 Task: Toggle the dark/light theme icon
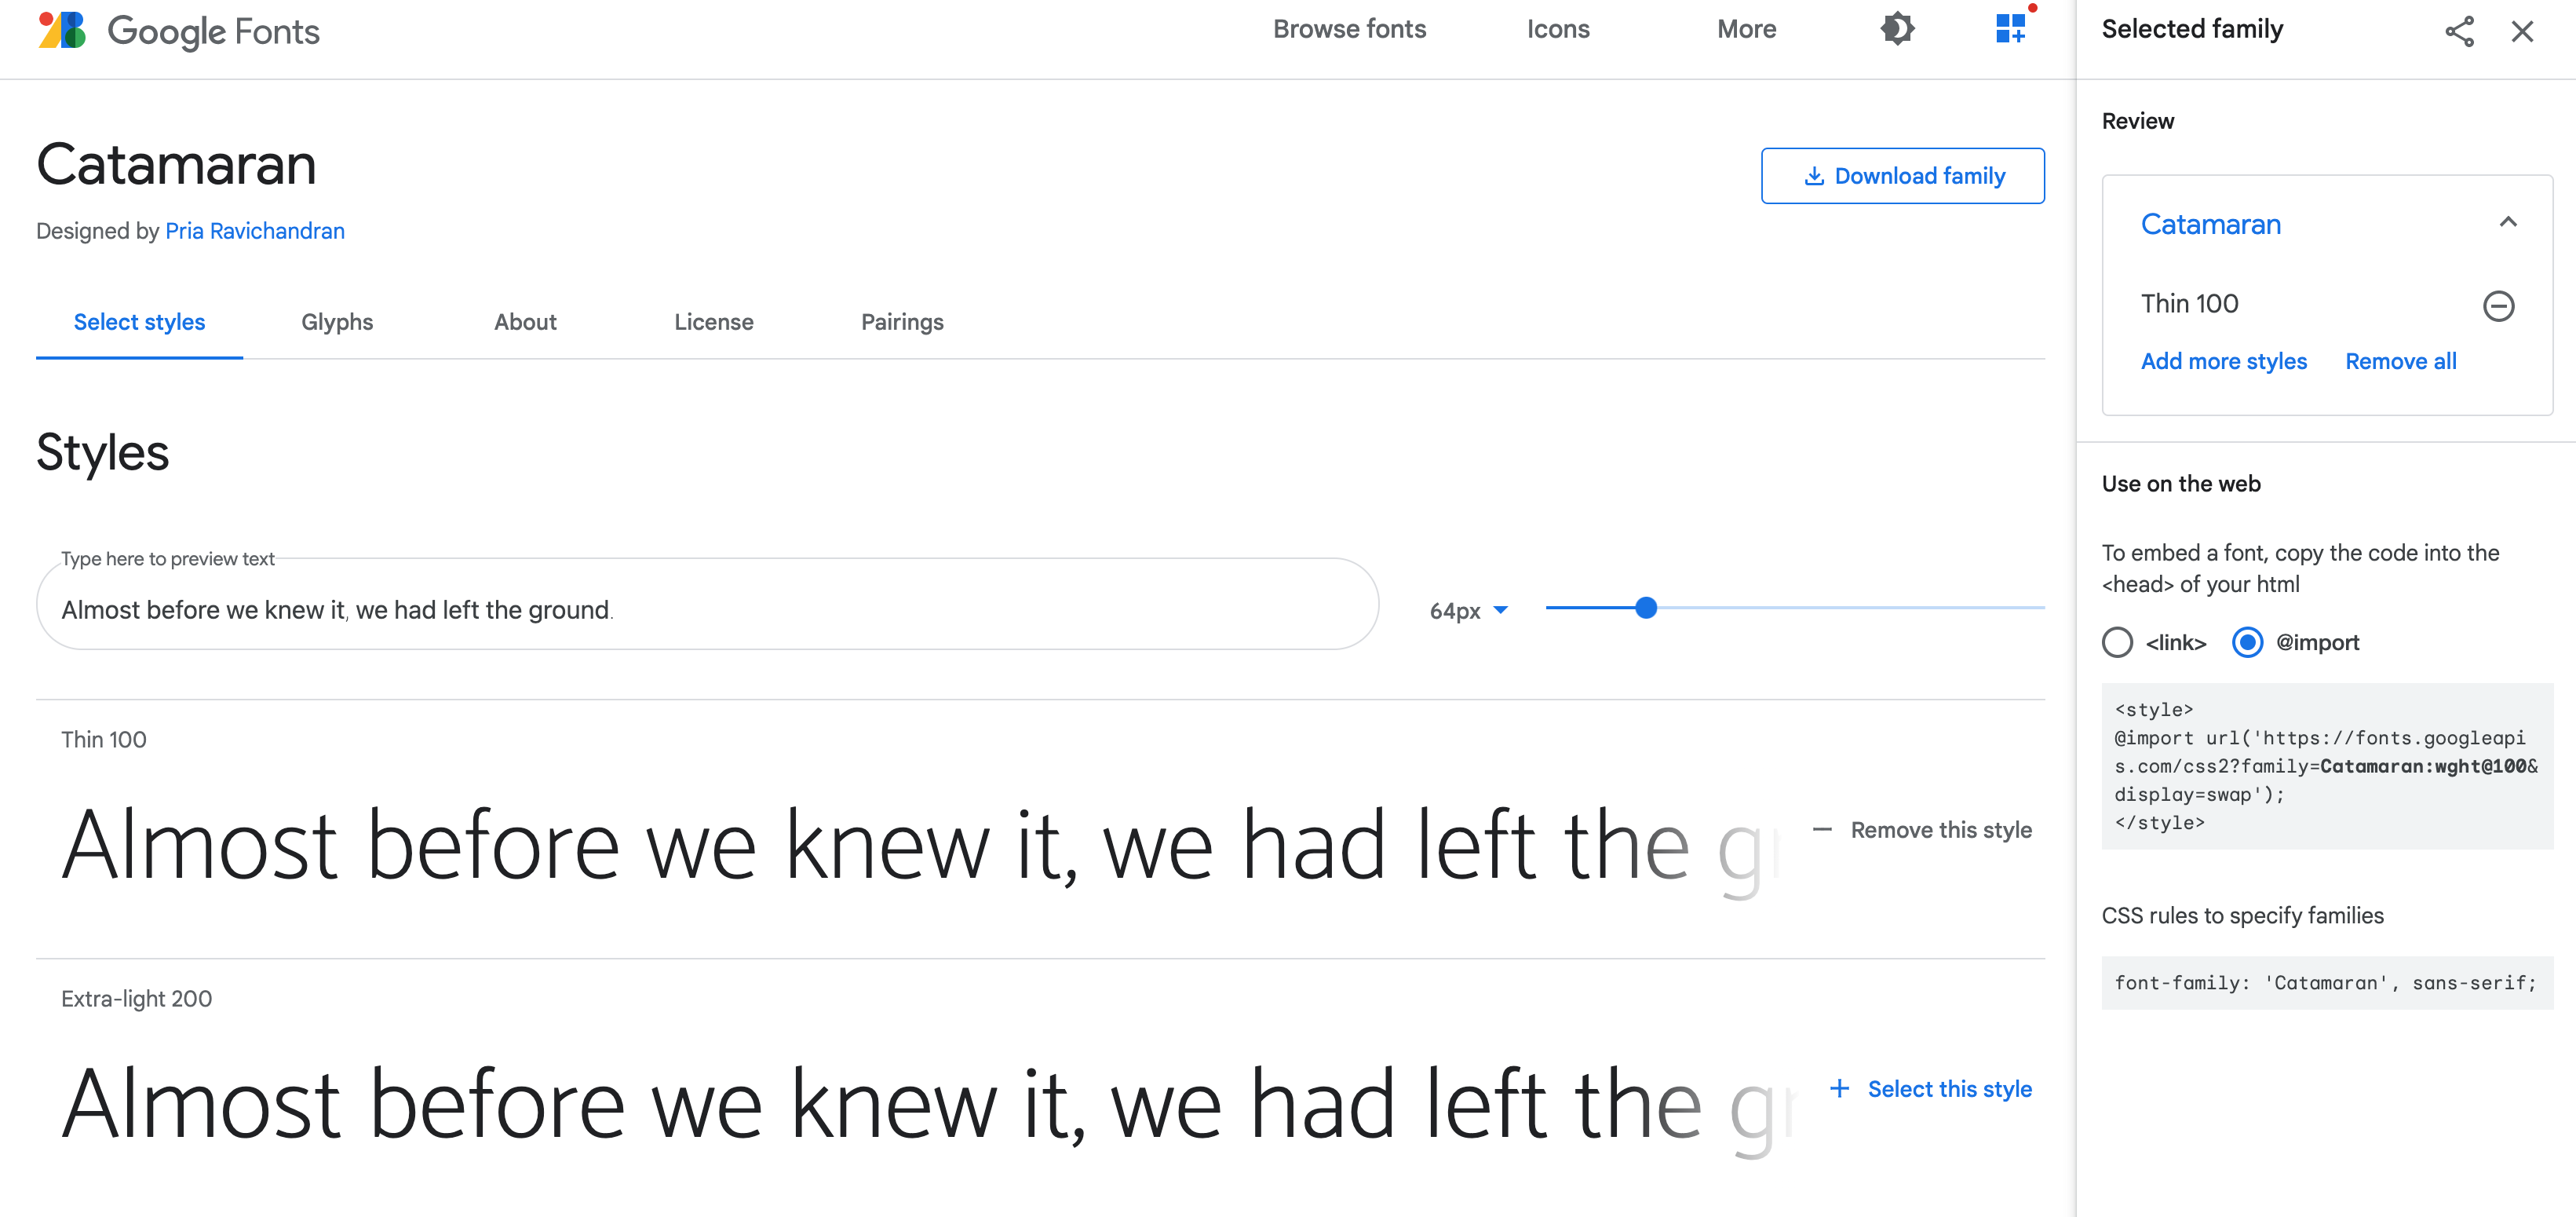click(1897, 29)
